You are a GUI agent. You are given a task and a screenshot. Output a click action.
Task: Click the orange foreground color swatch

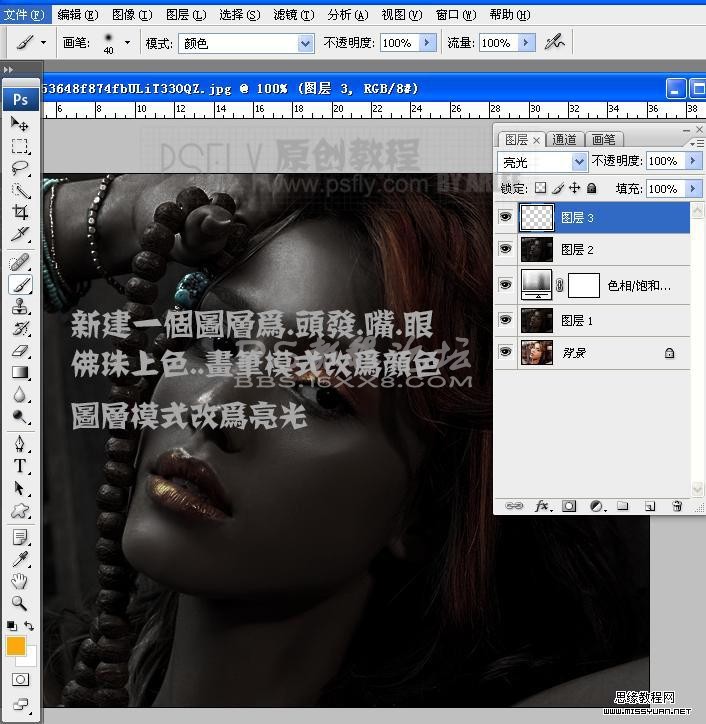[15, 646]
